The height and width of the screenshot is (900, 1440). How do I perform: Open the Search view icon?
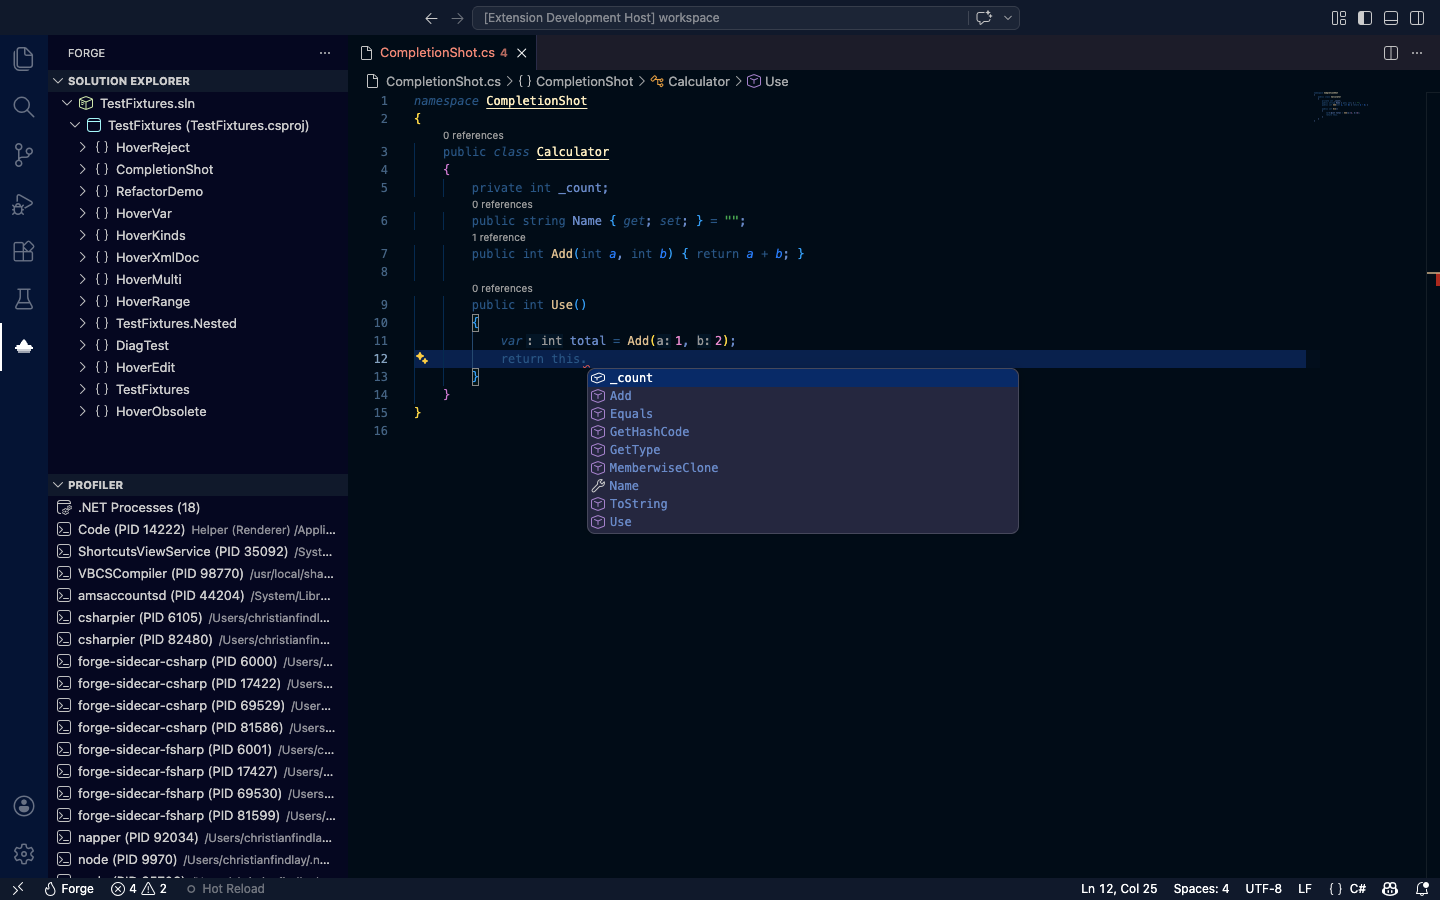pos(24,107)
